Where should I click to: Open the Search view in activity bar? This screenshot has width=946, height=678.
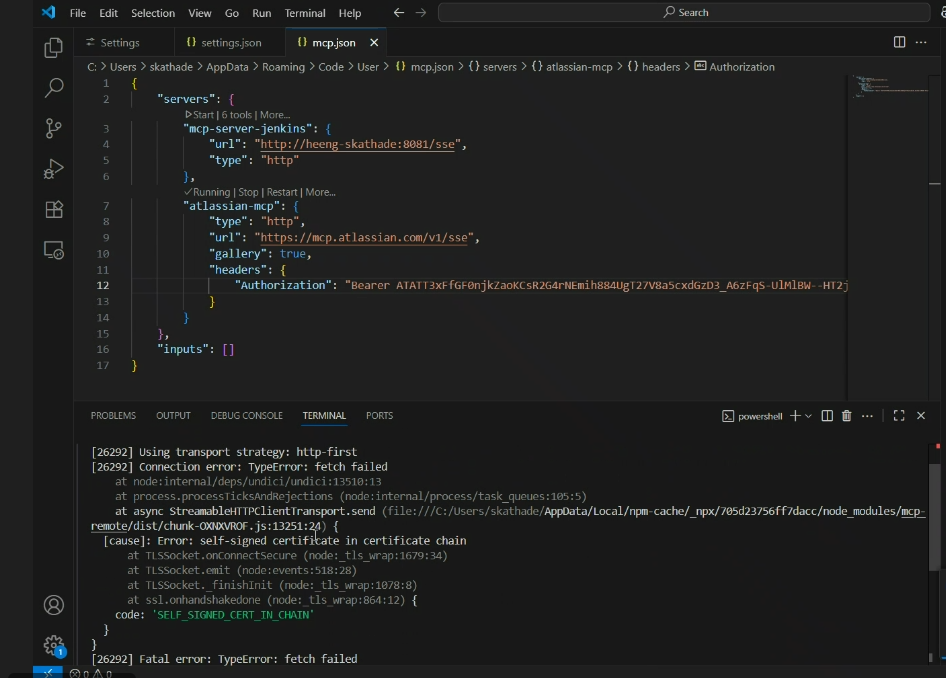(53, 88)
